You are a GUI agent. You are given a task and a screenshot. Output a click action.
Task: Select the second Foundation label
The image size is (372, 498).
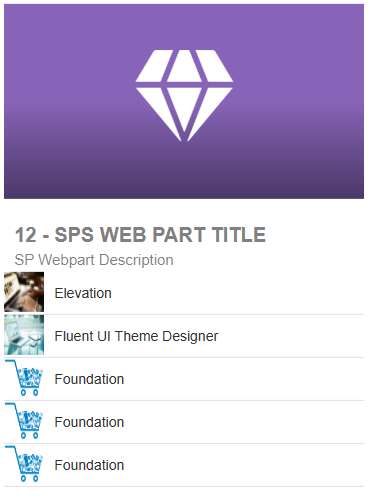click(x=89, y=422)
